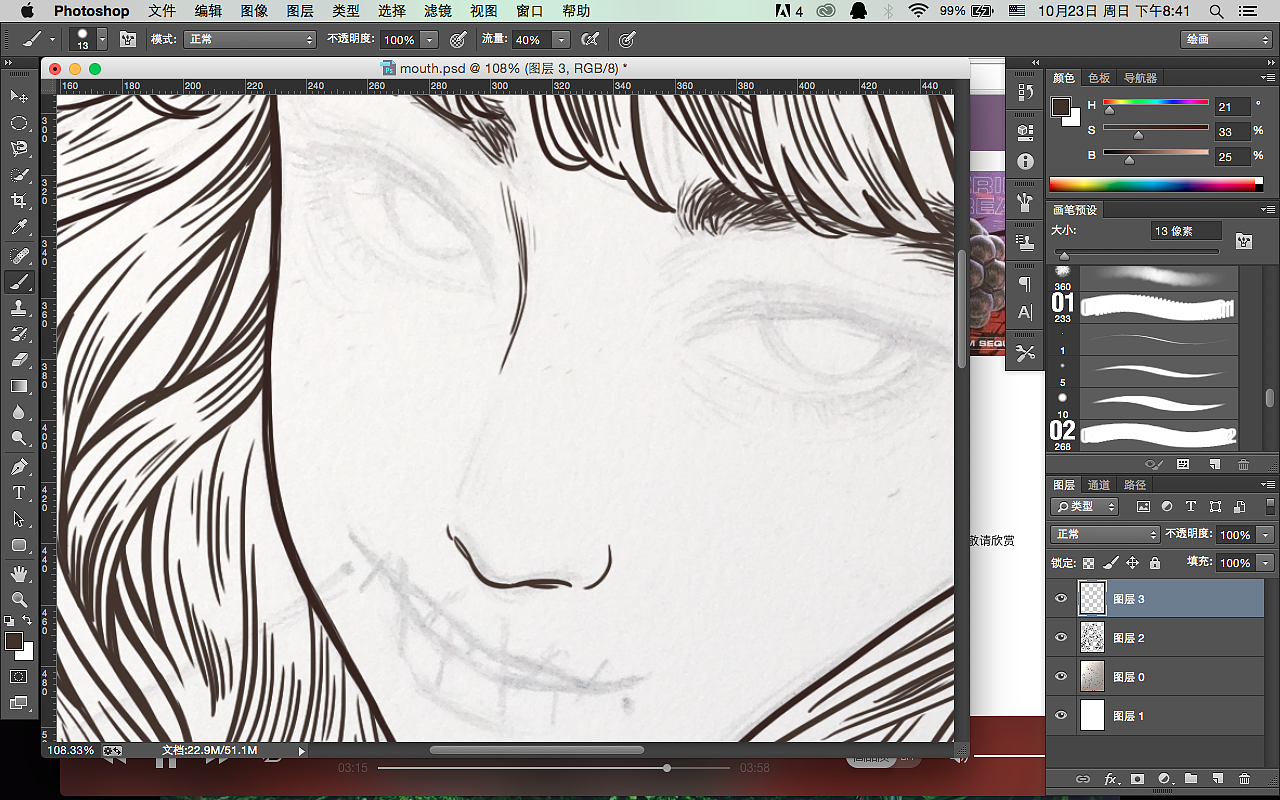Click the 图层 1 layer name
The image size is (1280, 800).
point(1129,716)
